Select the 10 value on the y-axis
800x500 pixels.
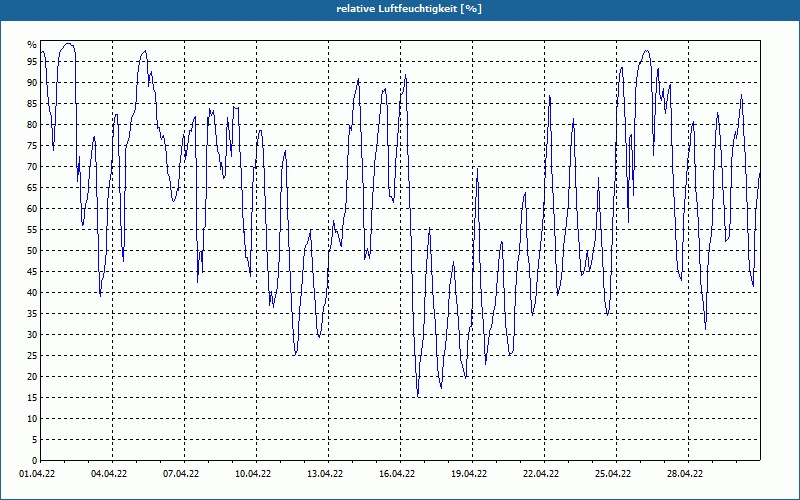tap(32, 419)
